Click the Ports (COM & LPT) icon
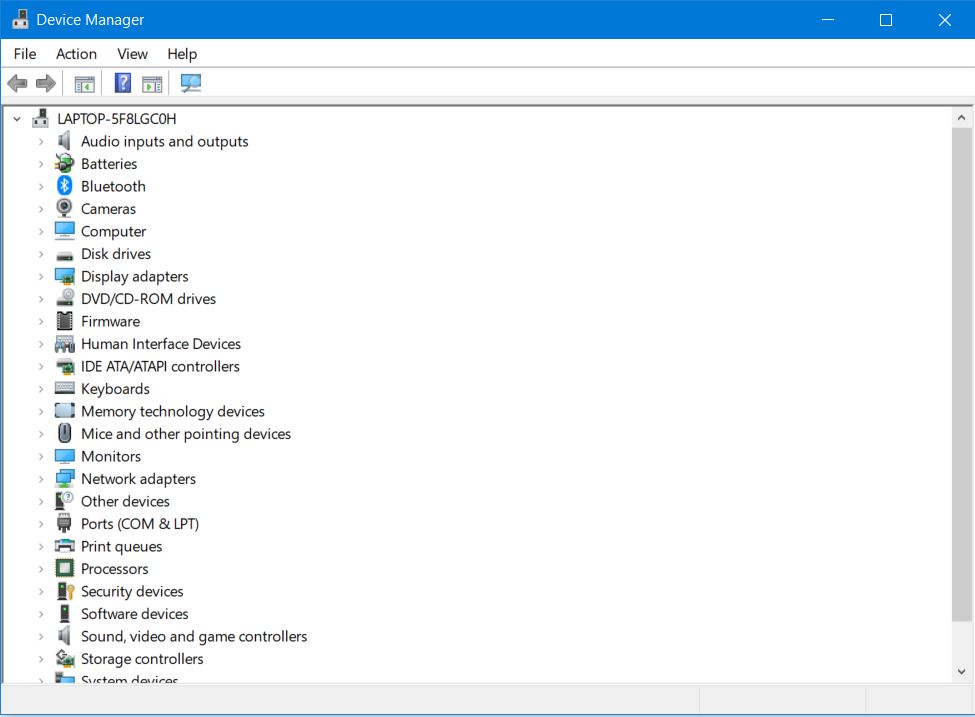 (x=64, y=523)
